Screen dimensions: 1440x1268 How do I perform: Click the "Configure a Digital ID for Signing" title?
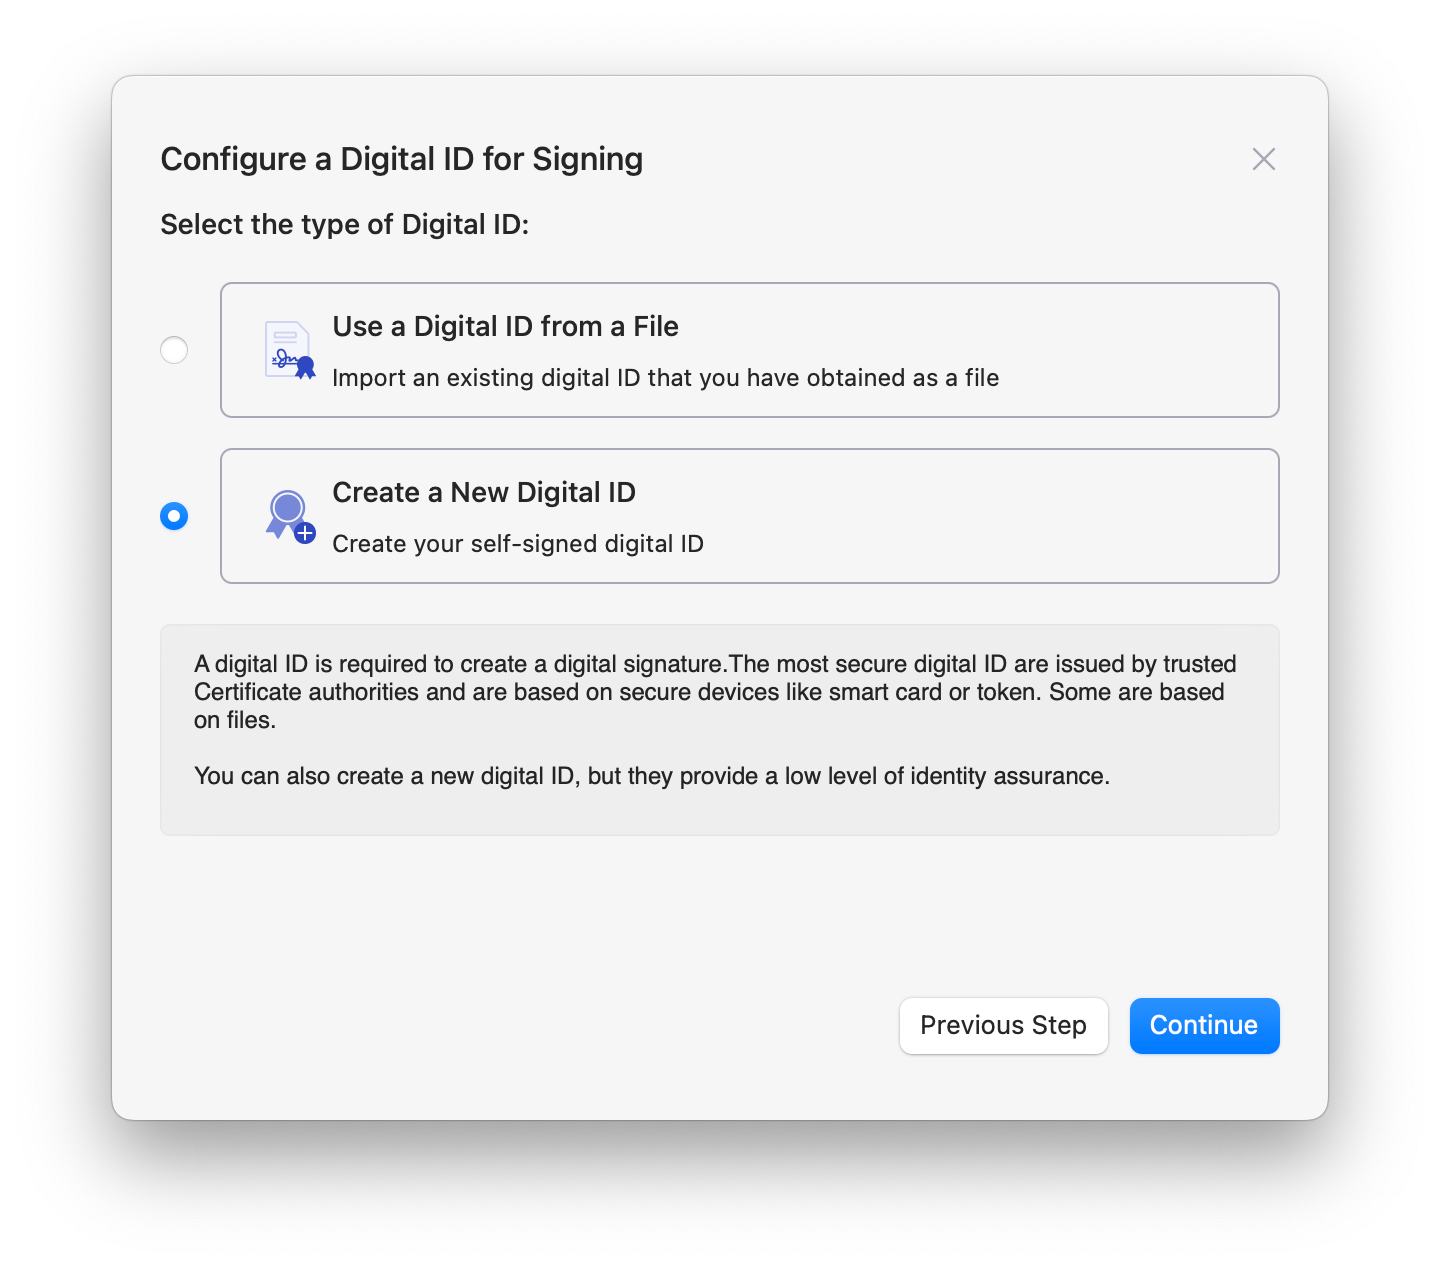tap(401, 159)
